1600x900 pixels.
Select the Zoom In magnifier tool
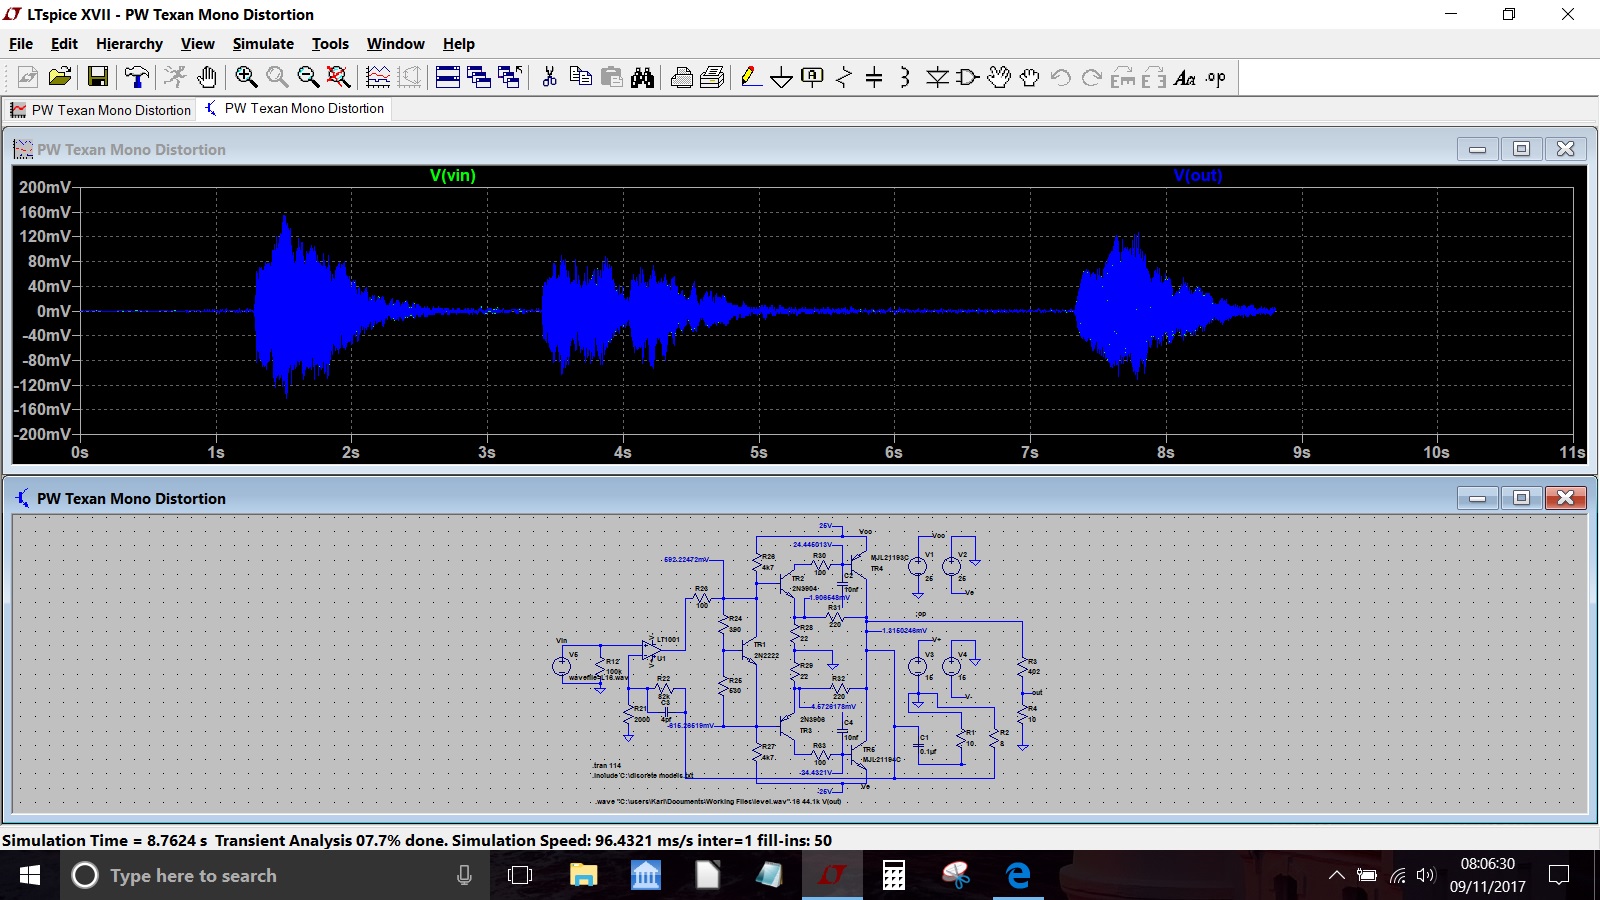(x=246, y=77)
